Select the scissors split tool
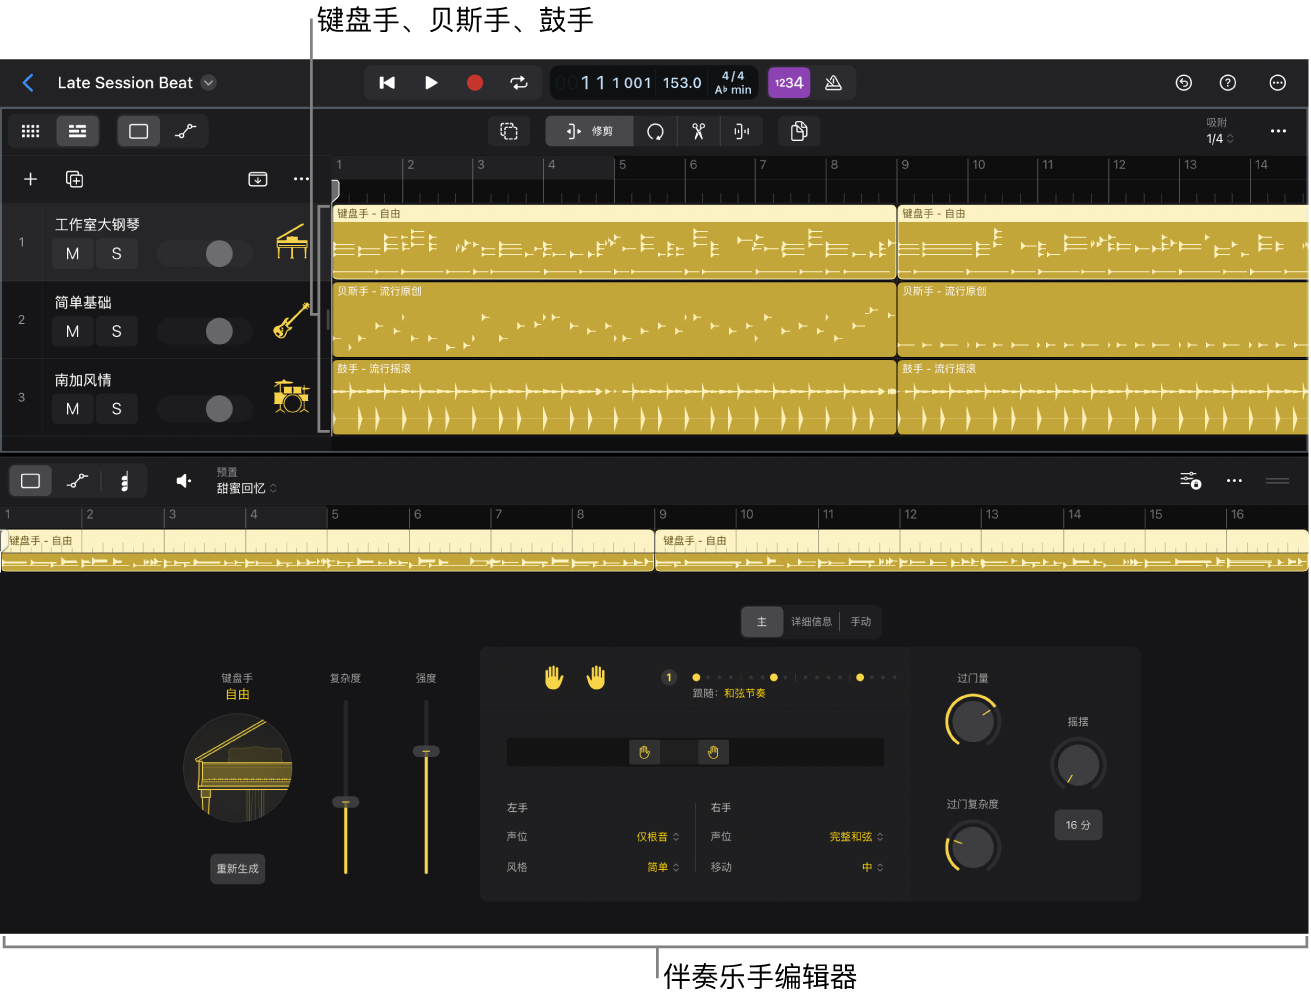This screenshot has width=1311, height=996. click(x=698, y=131)
